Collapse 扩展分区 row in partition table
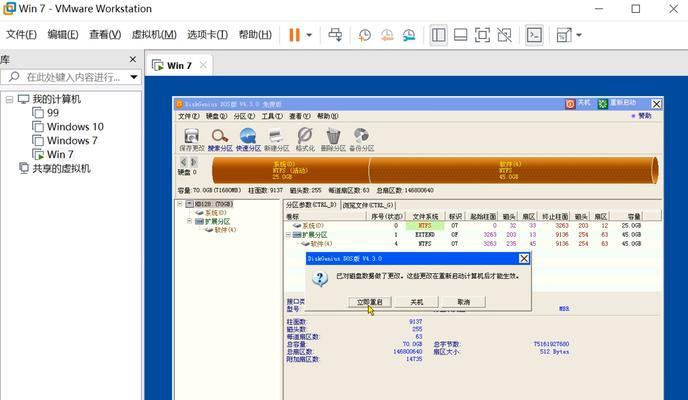 pyautogui.click(x=288, y=235)
